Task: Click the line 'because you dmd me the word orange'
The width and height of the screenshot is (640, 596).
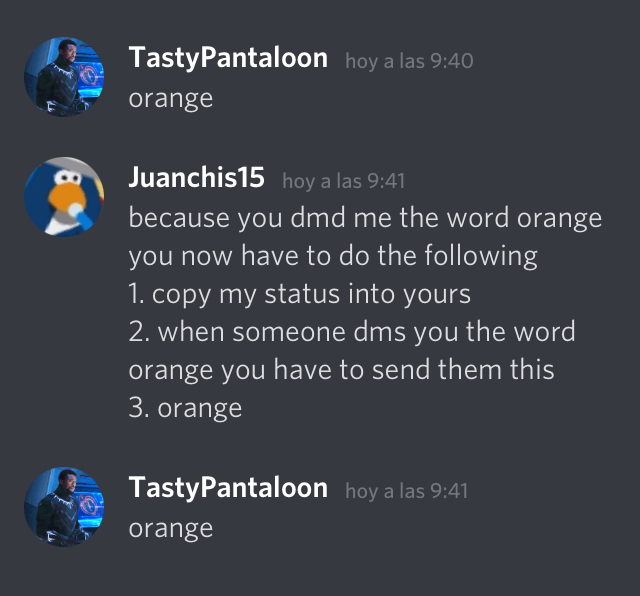Action: pos(365,218)
